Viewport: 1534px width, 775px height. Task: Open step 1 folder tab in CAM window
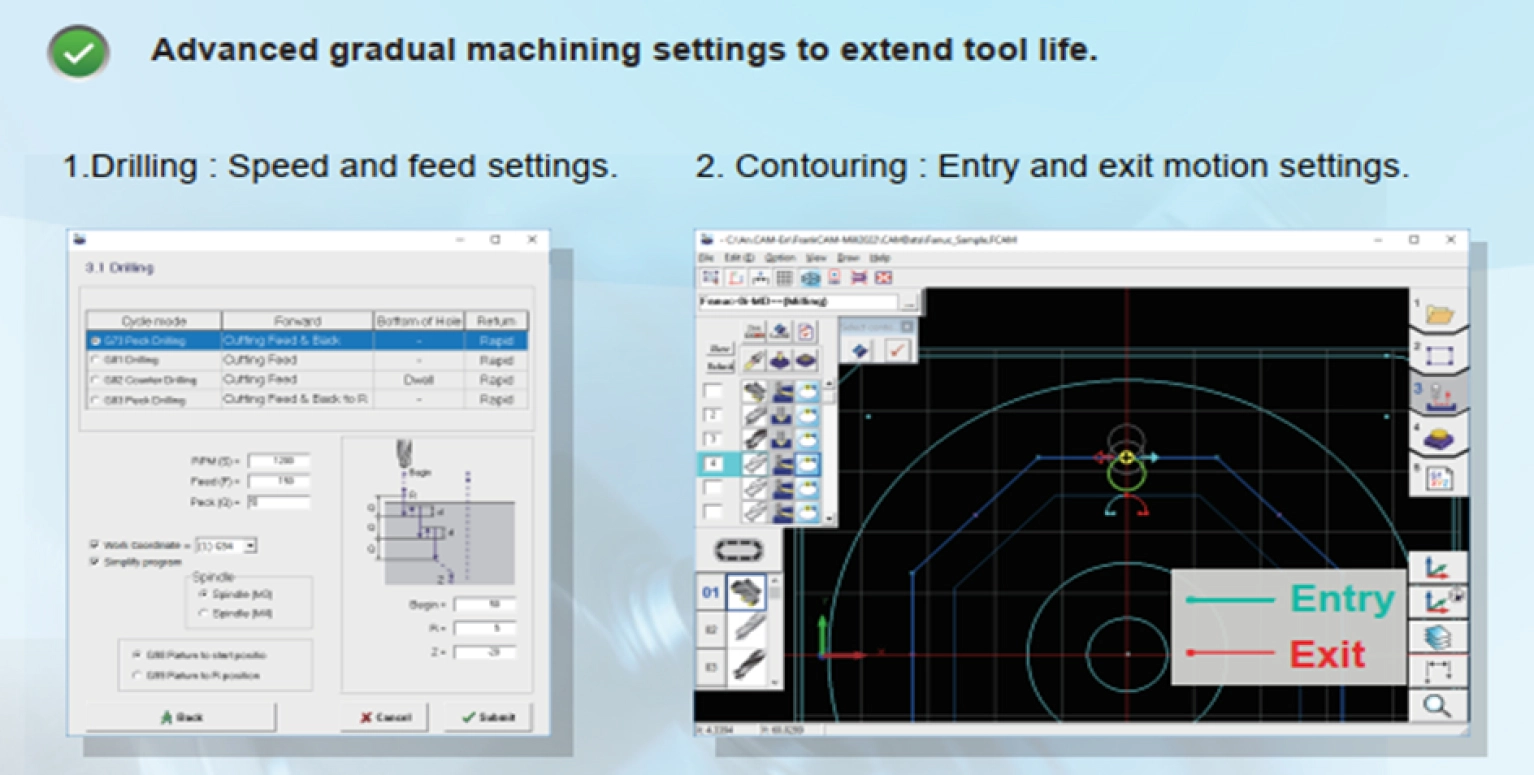click(x=1440, y=313)
